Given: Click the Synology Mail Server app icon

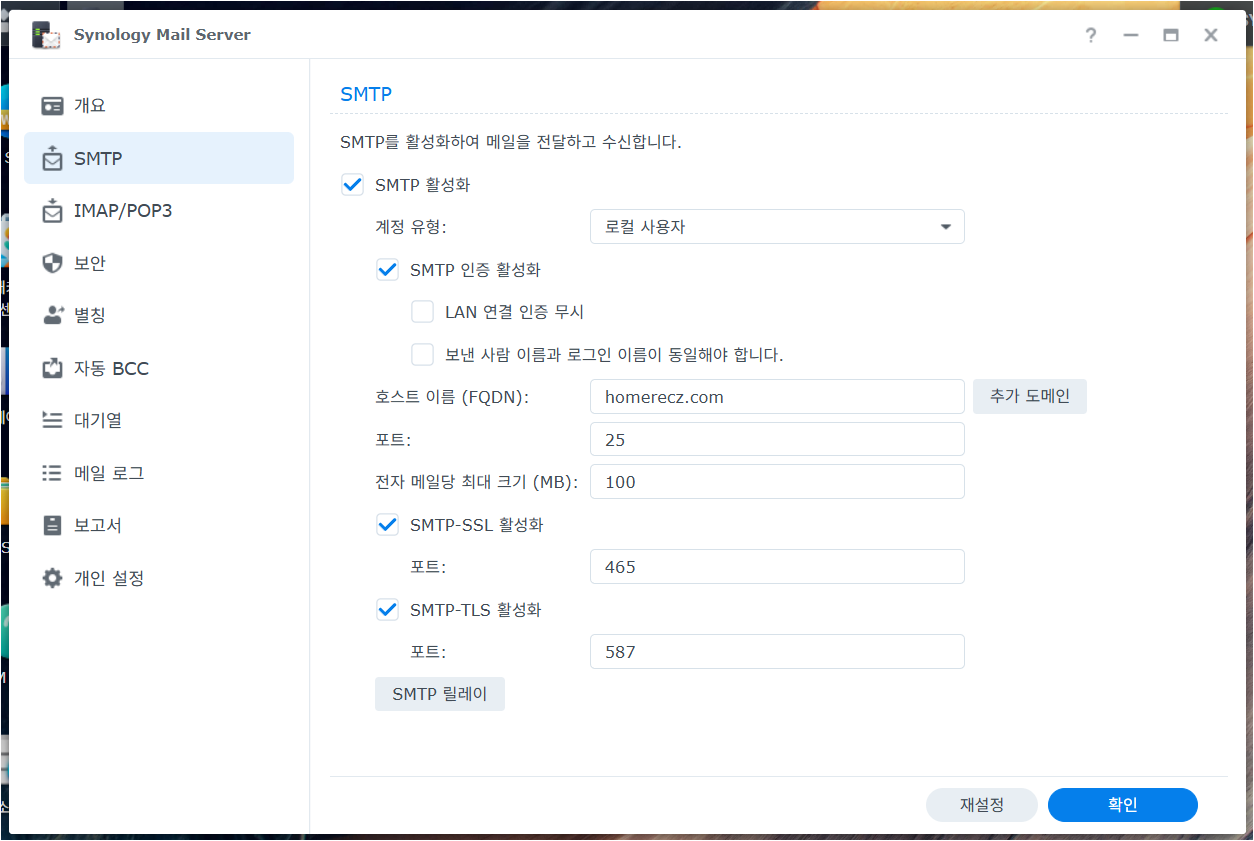Looking at the screenshot, I should pyautogui.click(x=47, y=35).
